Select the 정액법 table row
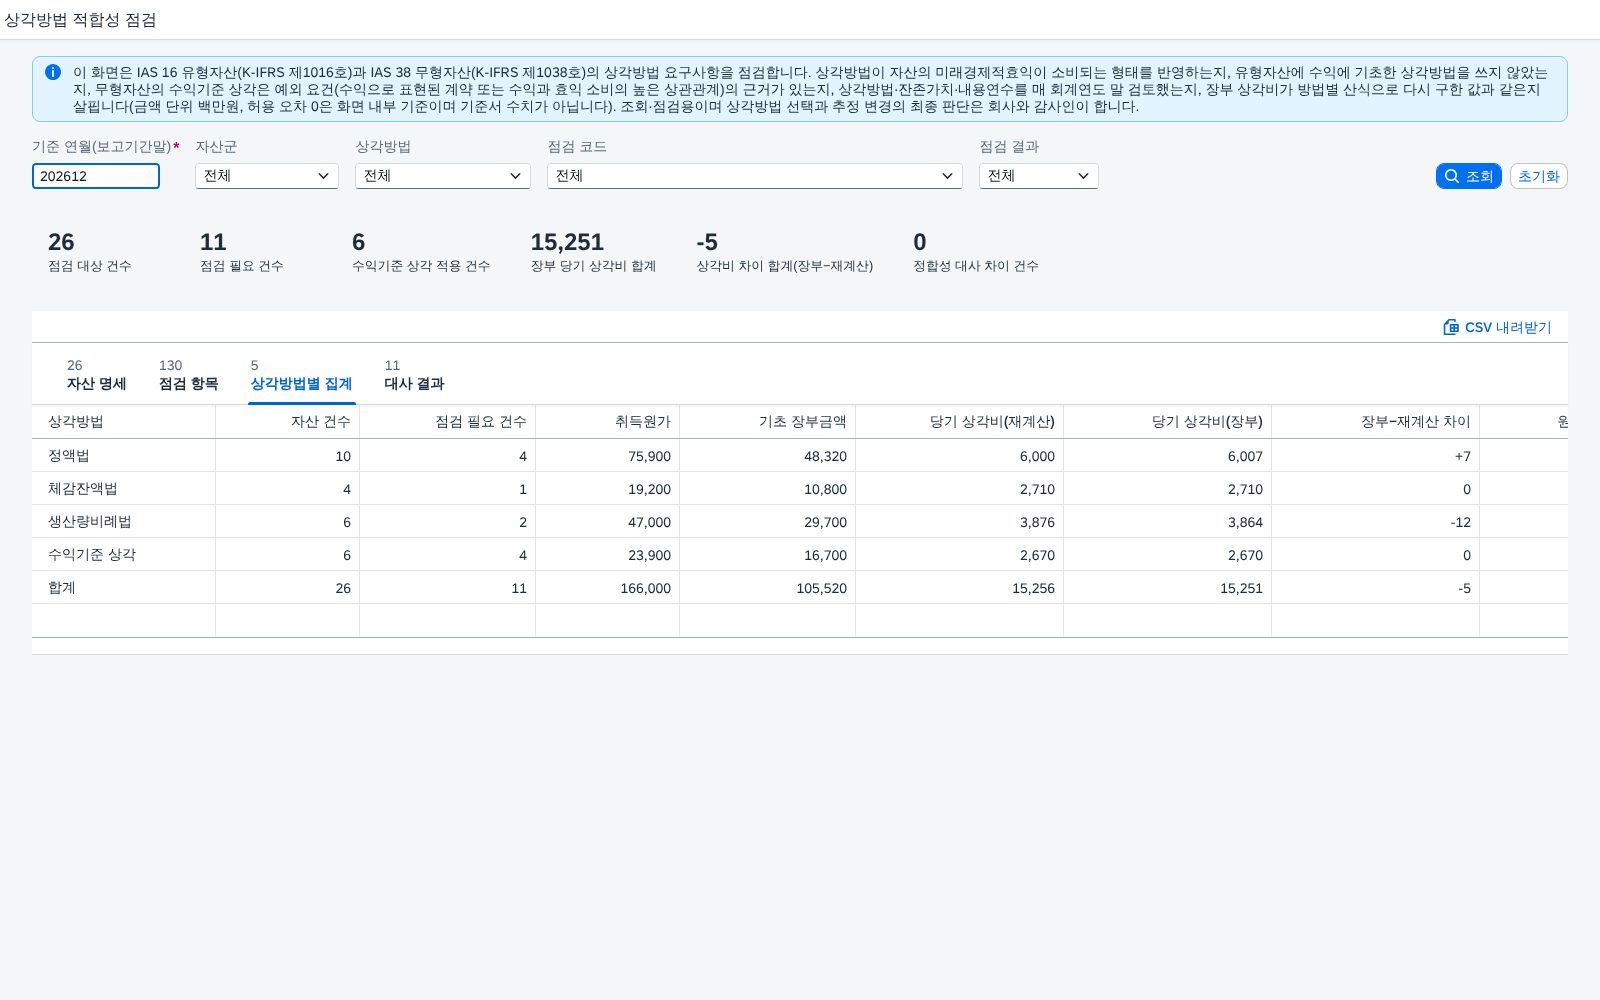This screenshot has width=1600, height=1000. point(800,456)
